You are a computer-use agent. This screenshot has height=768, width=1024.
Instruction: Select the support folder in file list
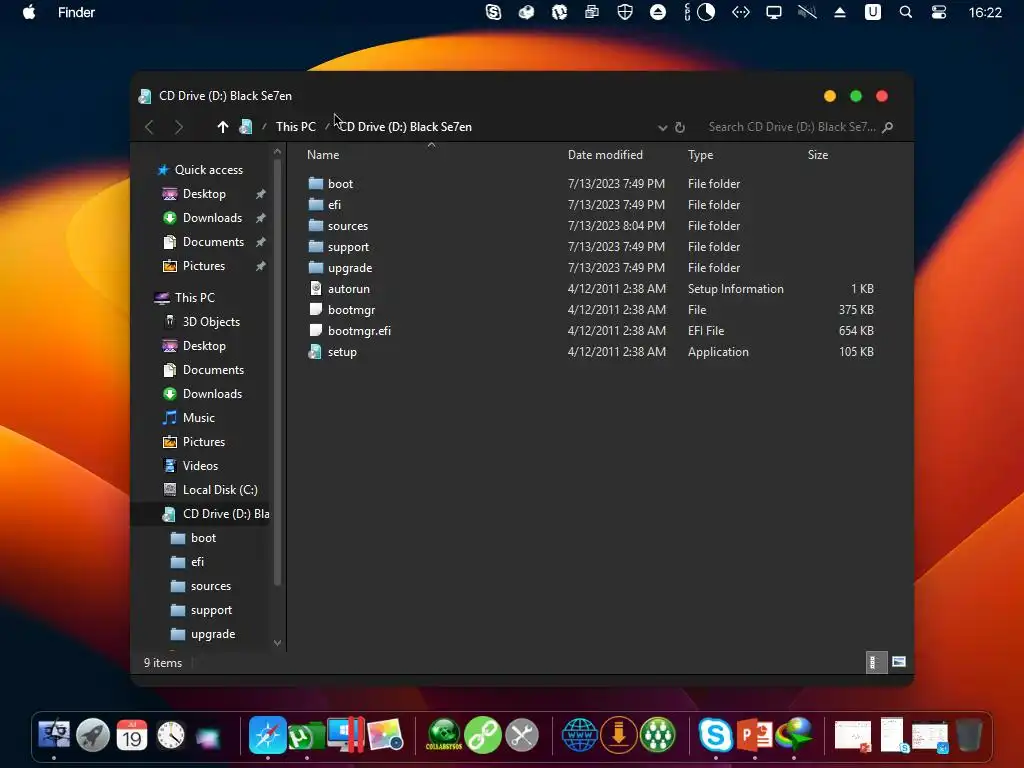pyautogui.click(x=348, y=247)
